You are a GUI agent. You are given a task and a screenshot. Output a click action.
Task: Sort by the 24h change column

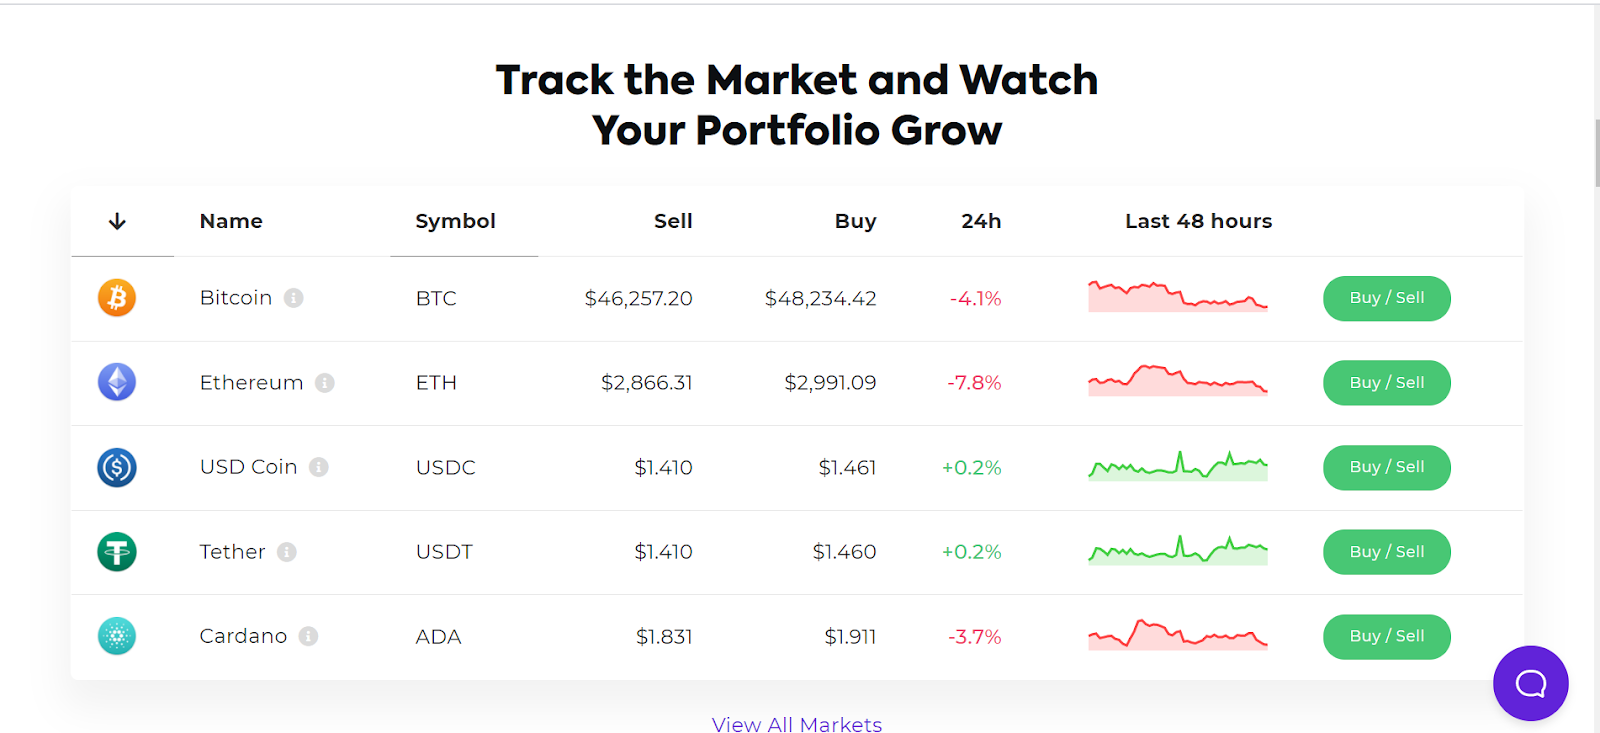[x=981, y=221]
